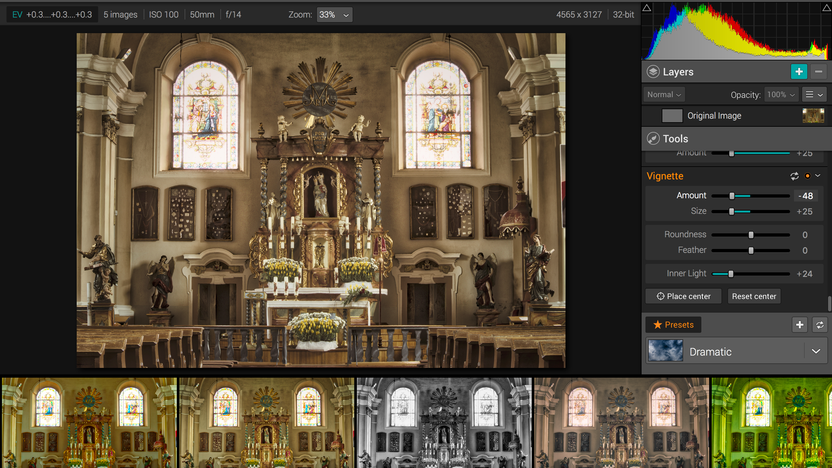Click the '4565 x 3127' dimensions text
Viewport: 832px width, 468px height.
coord(579,15)
